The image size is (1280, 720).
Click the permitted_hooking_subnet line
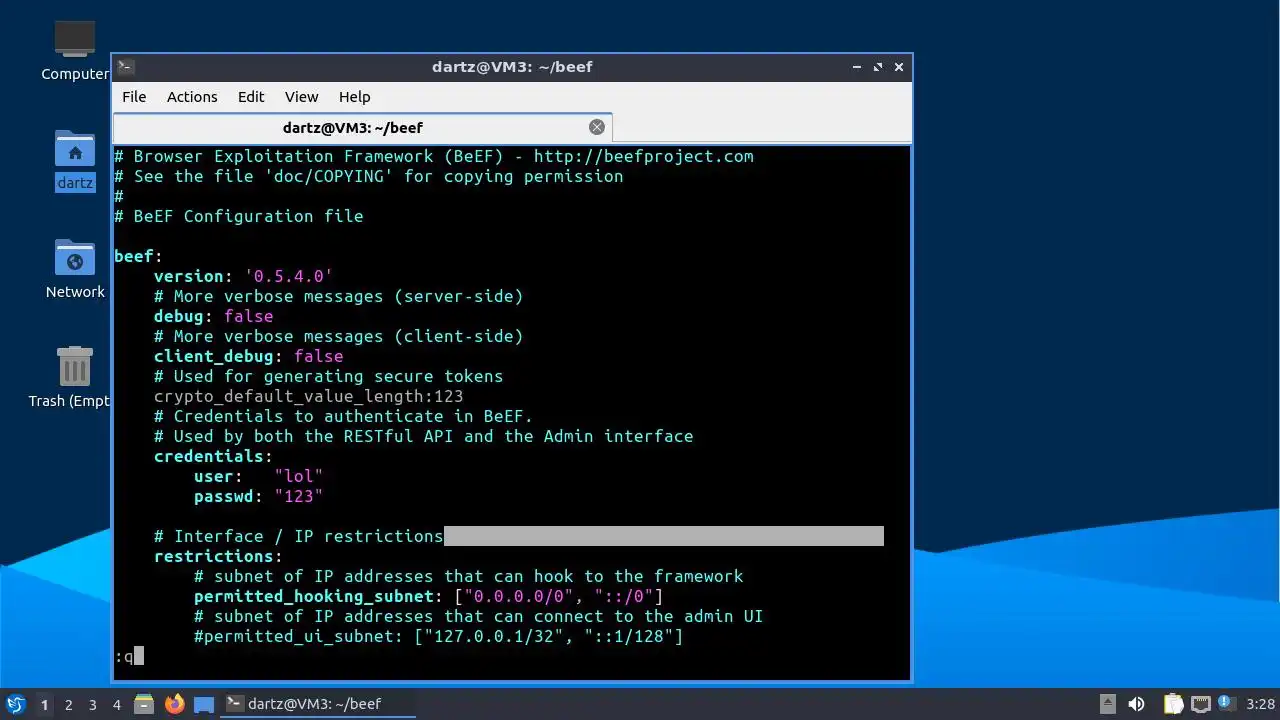428,596
